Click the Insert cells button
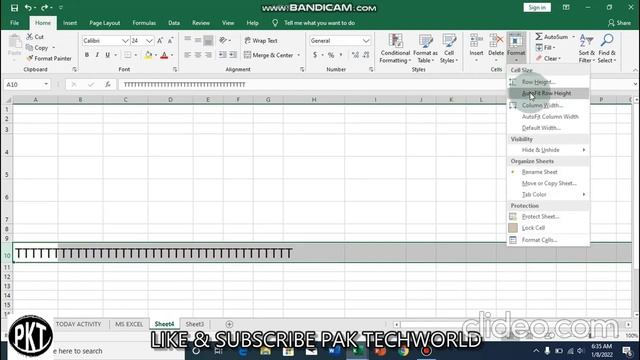The height and width of the screenshot is (360, 640). (476, 49)
